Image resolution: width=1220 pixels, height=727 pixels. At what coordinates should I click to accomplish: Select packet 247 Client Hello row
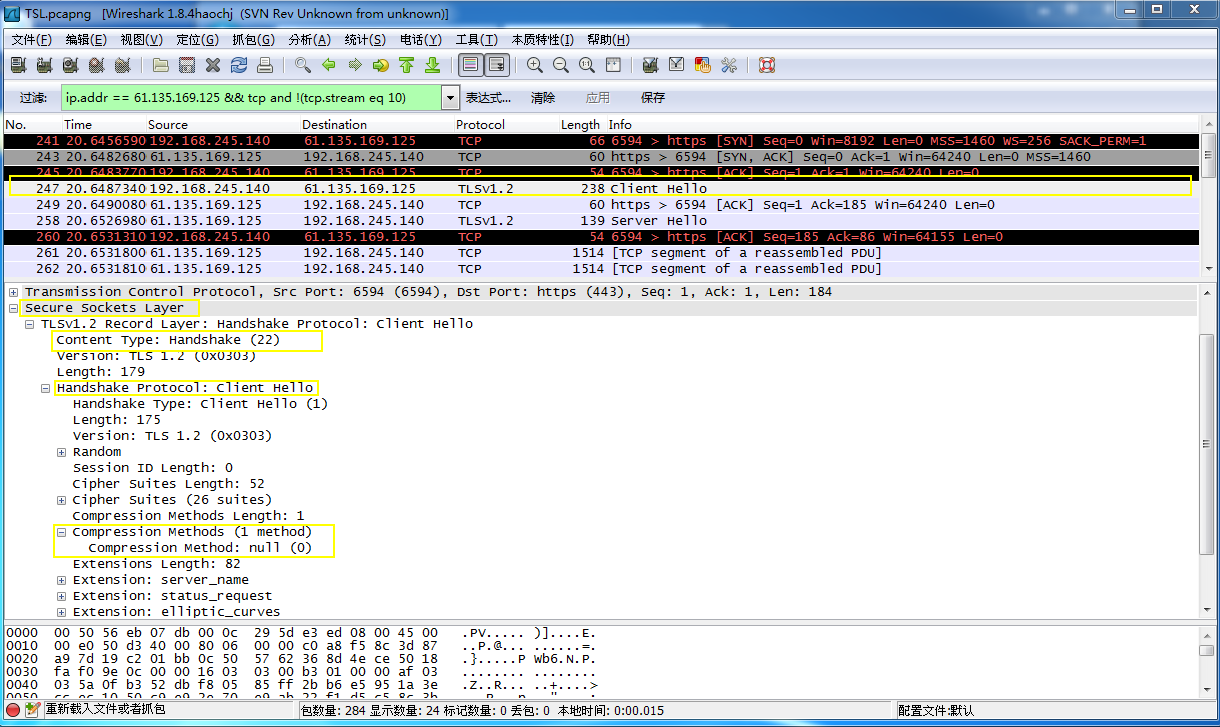(x=600, y=189)
